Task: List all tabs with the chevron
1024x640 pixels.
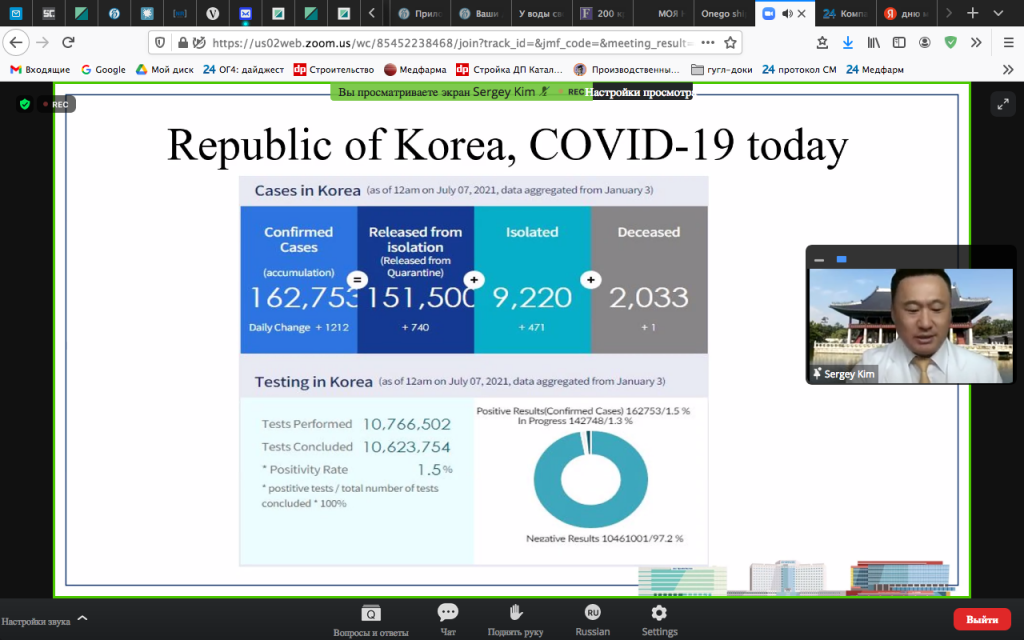Action: point(998,13)
